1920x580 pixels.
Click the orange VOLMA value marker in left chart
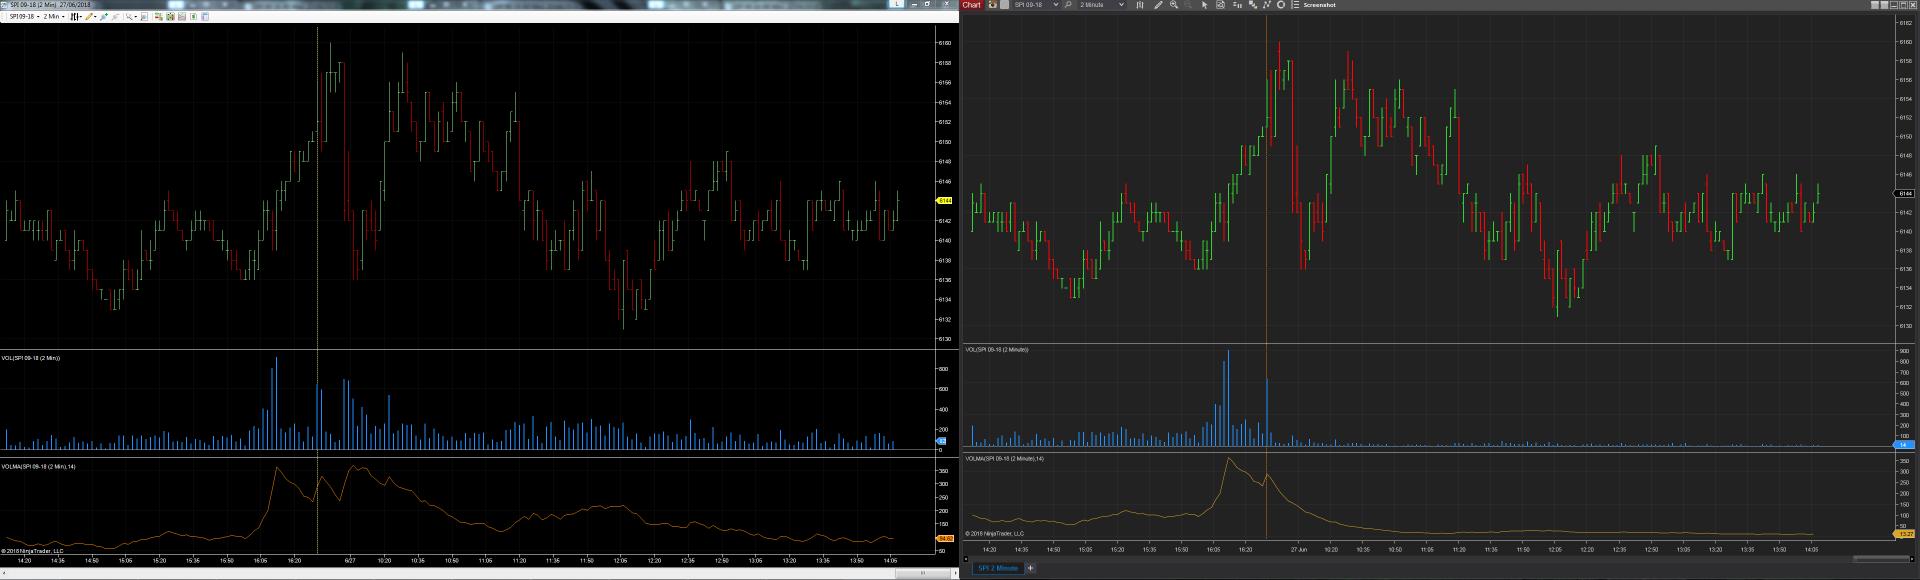[944, 539]
